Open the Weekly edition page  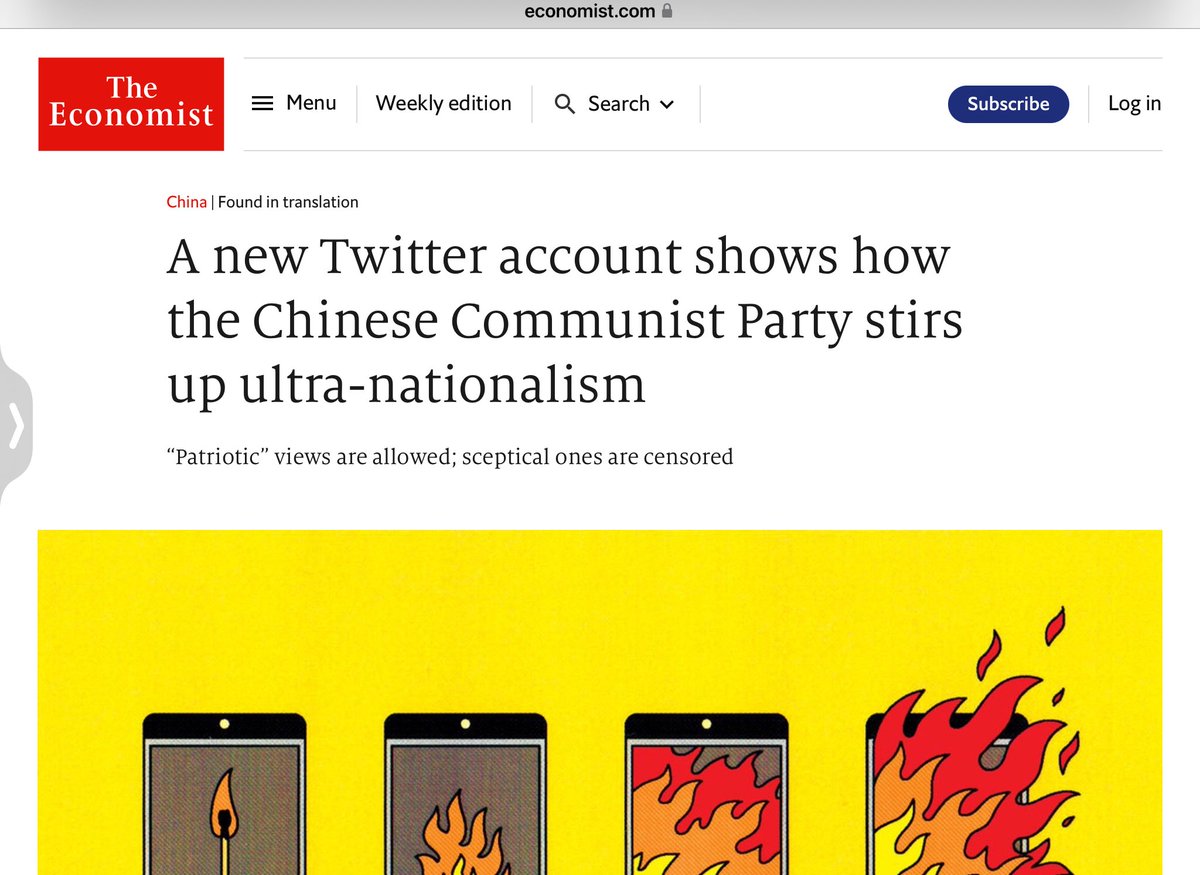443,103
